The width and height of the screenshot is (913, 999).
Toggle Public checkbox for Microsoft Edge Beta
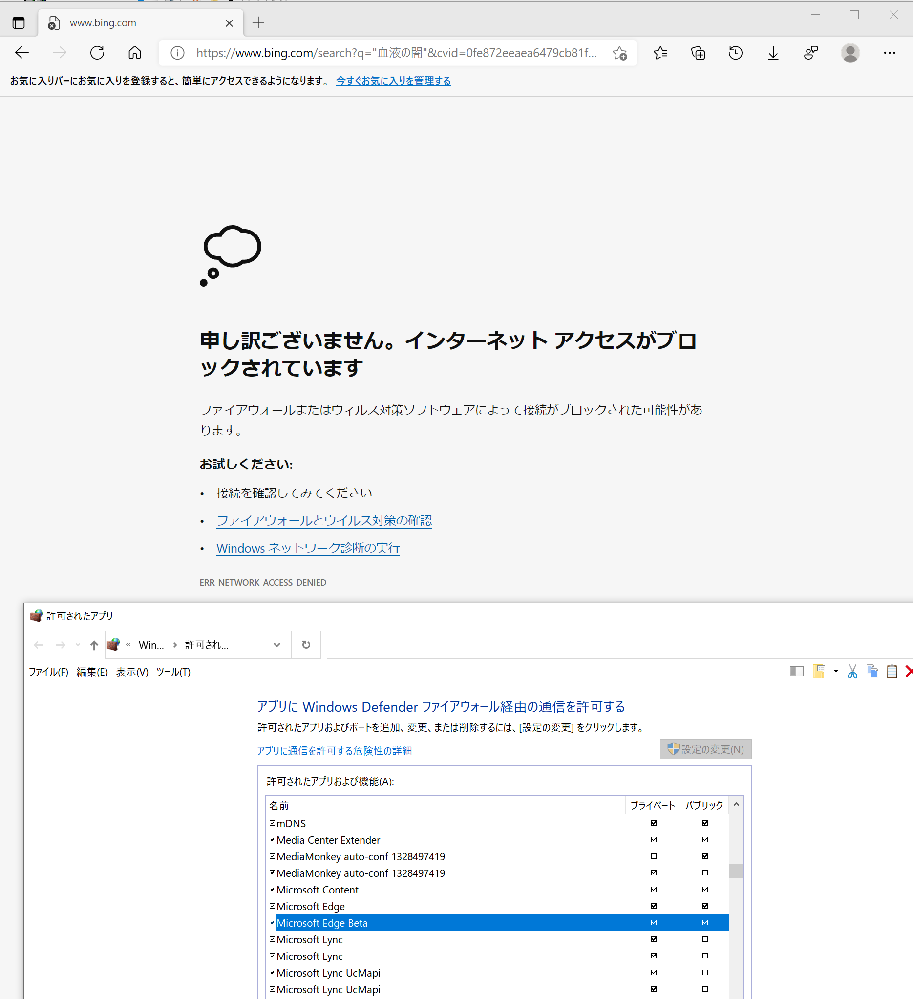(705, 923)
